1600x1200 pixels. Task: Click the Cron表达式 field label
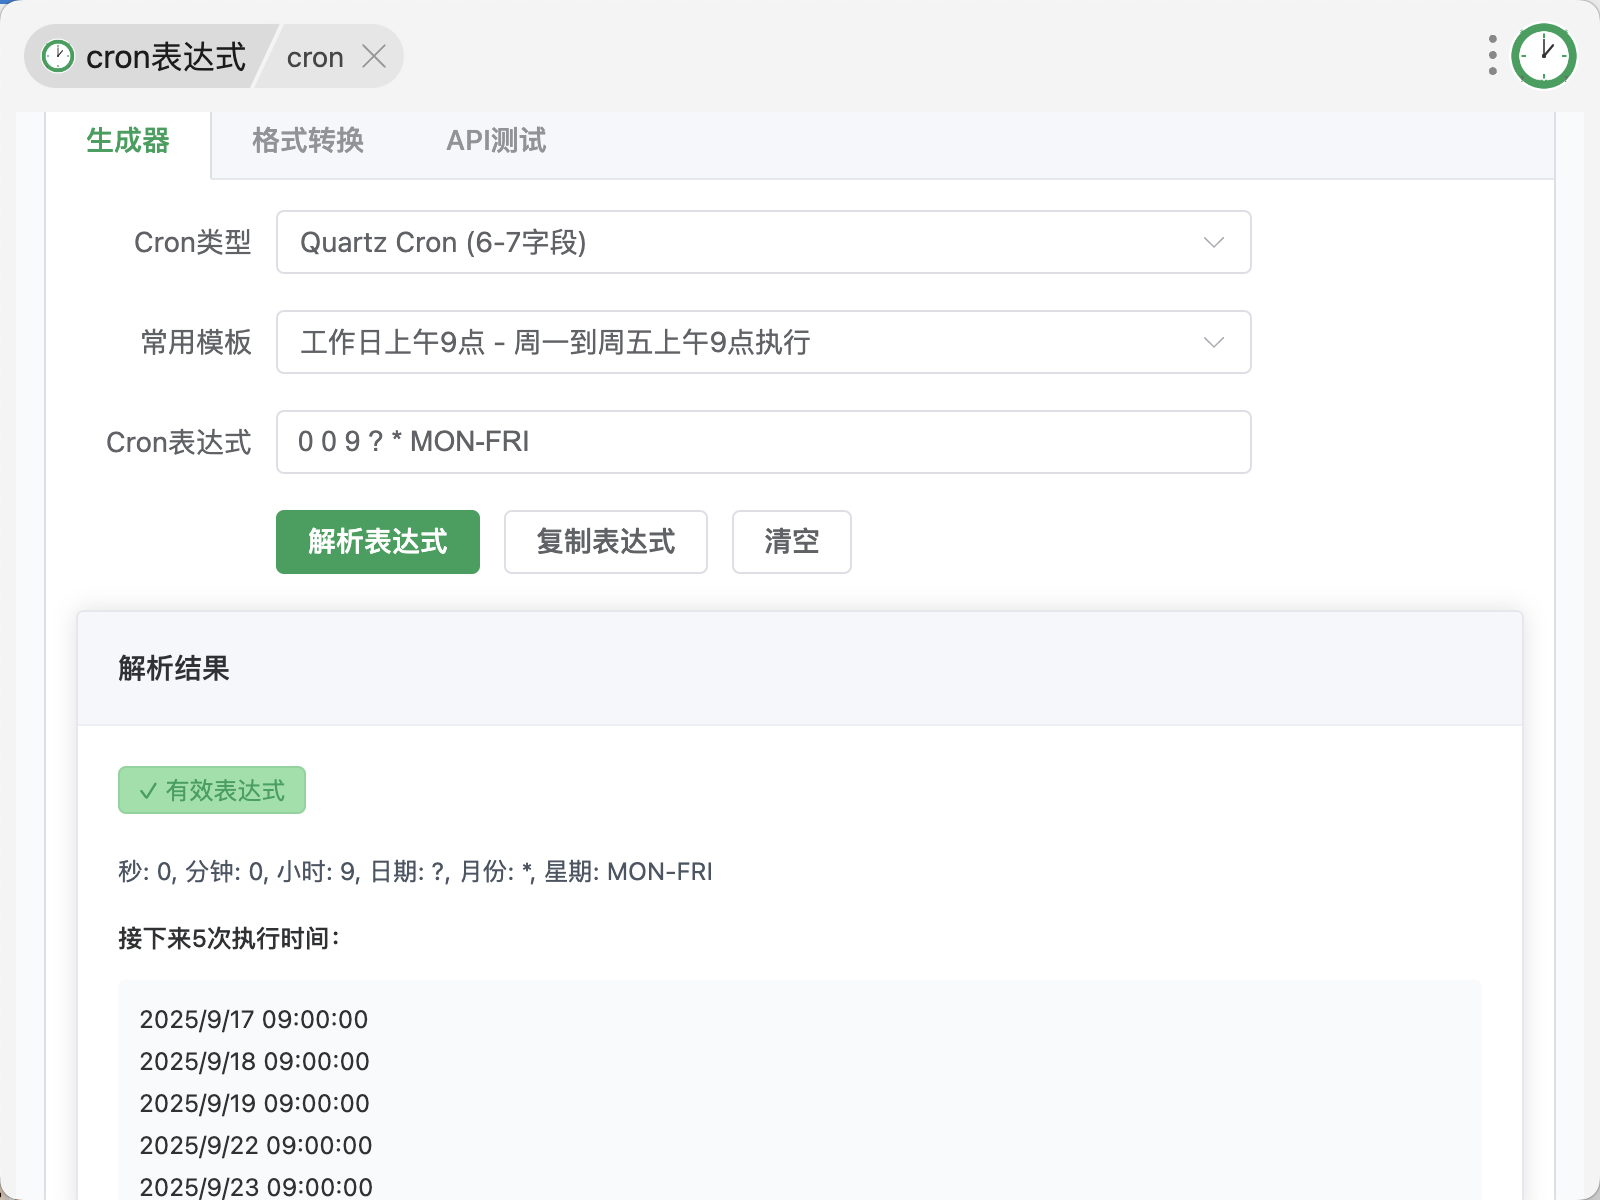(x=178, y=442)
